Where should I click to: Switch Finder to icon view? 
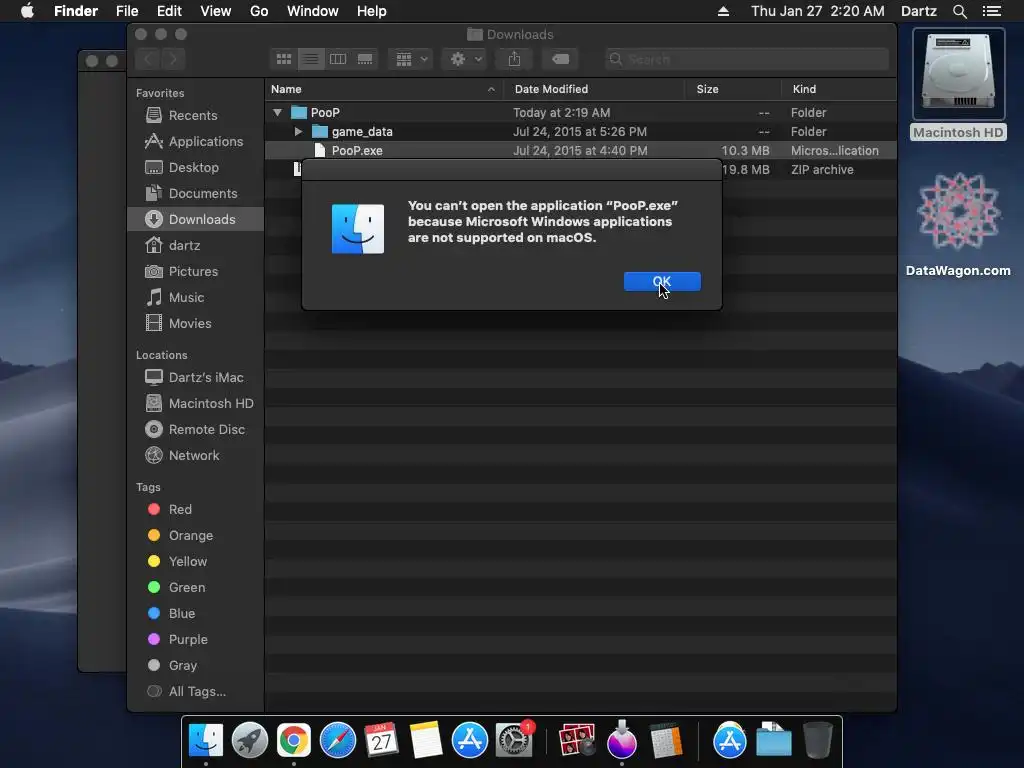283,59
